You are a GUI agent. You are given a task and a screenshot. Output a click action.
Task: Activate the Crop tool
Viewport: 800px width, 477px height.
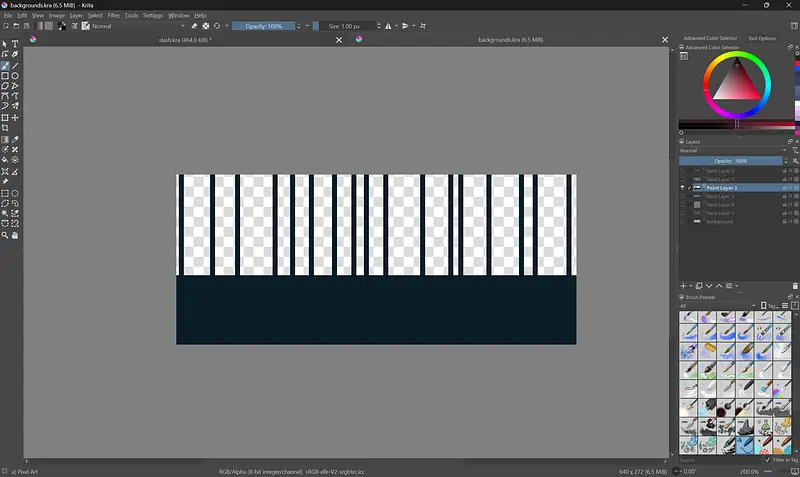[x=5, y=128]
